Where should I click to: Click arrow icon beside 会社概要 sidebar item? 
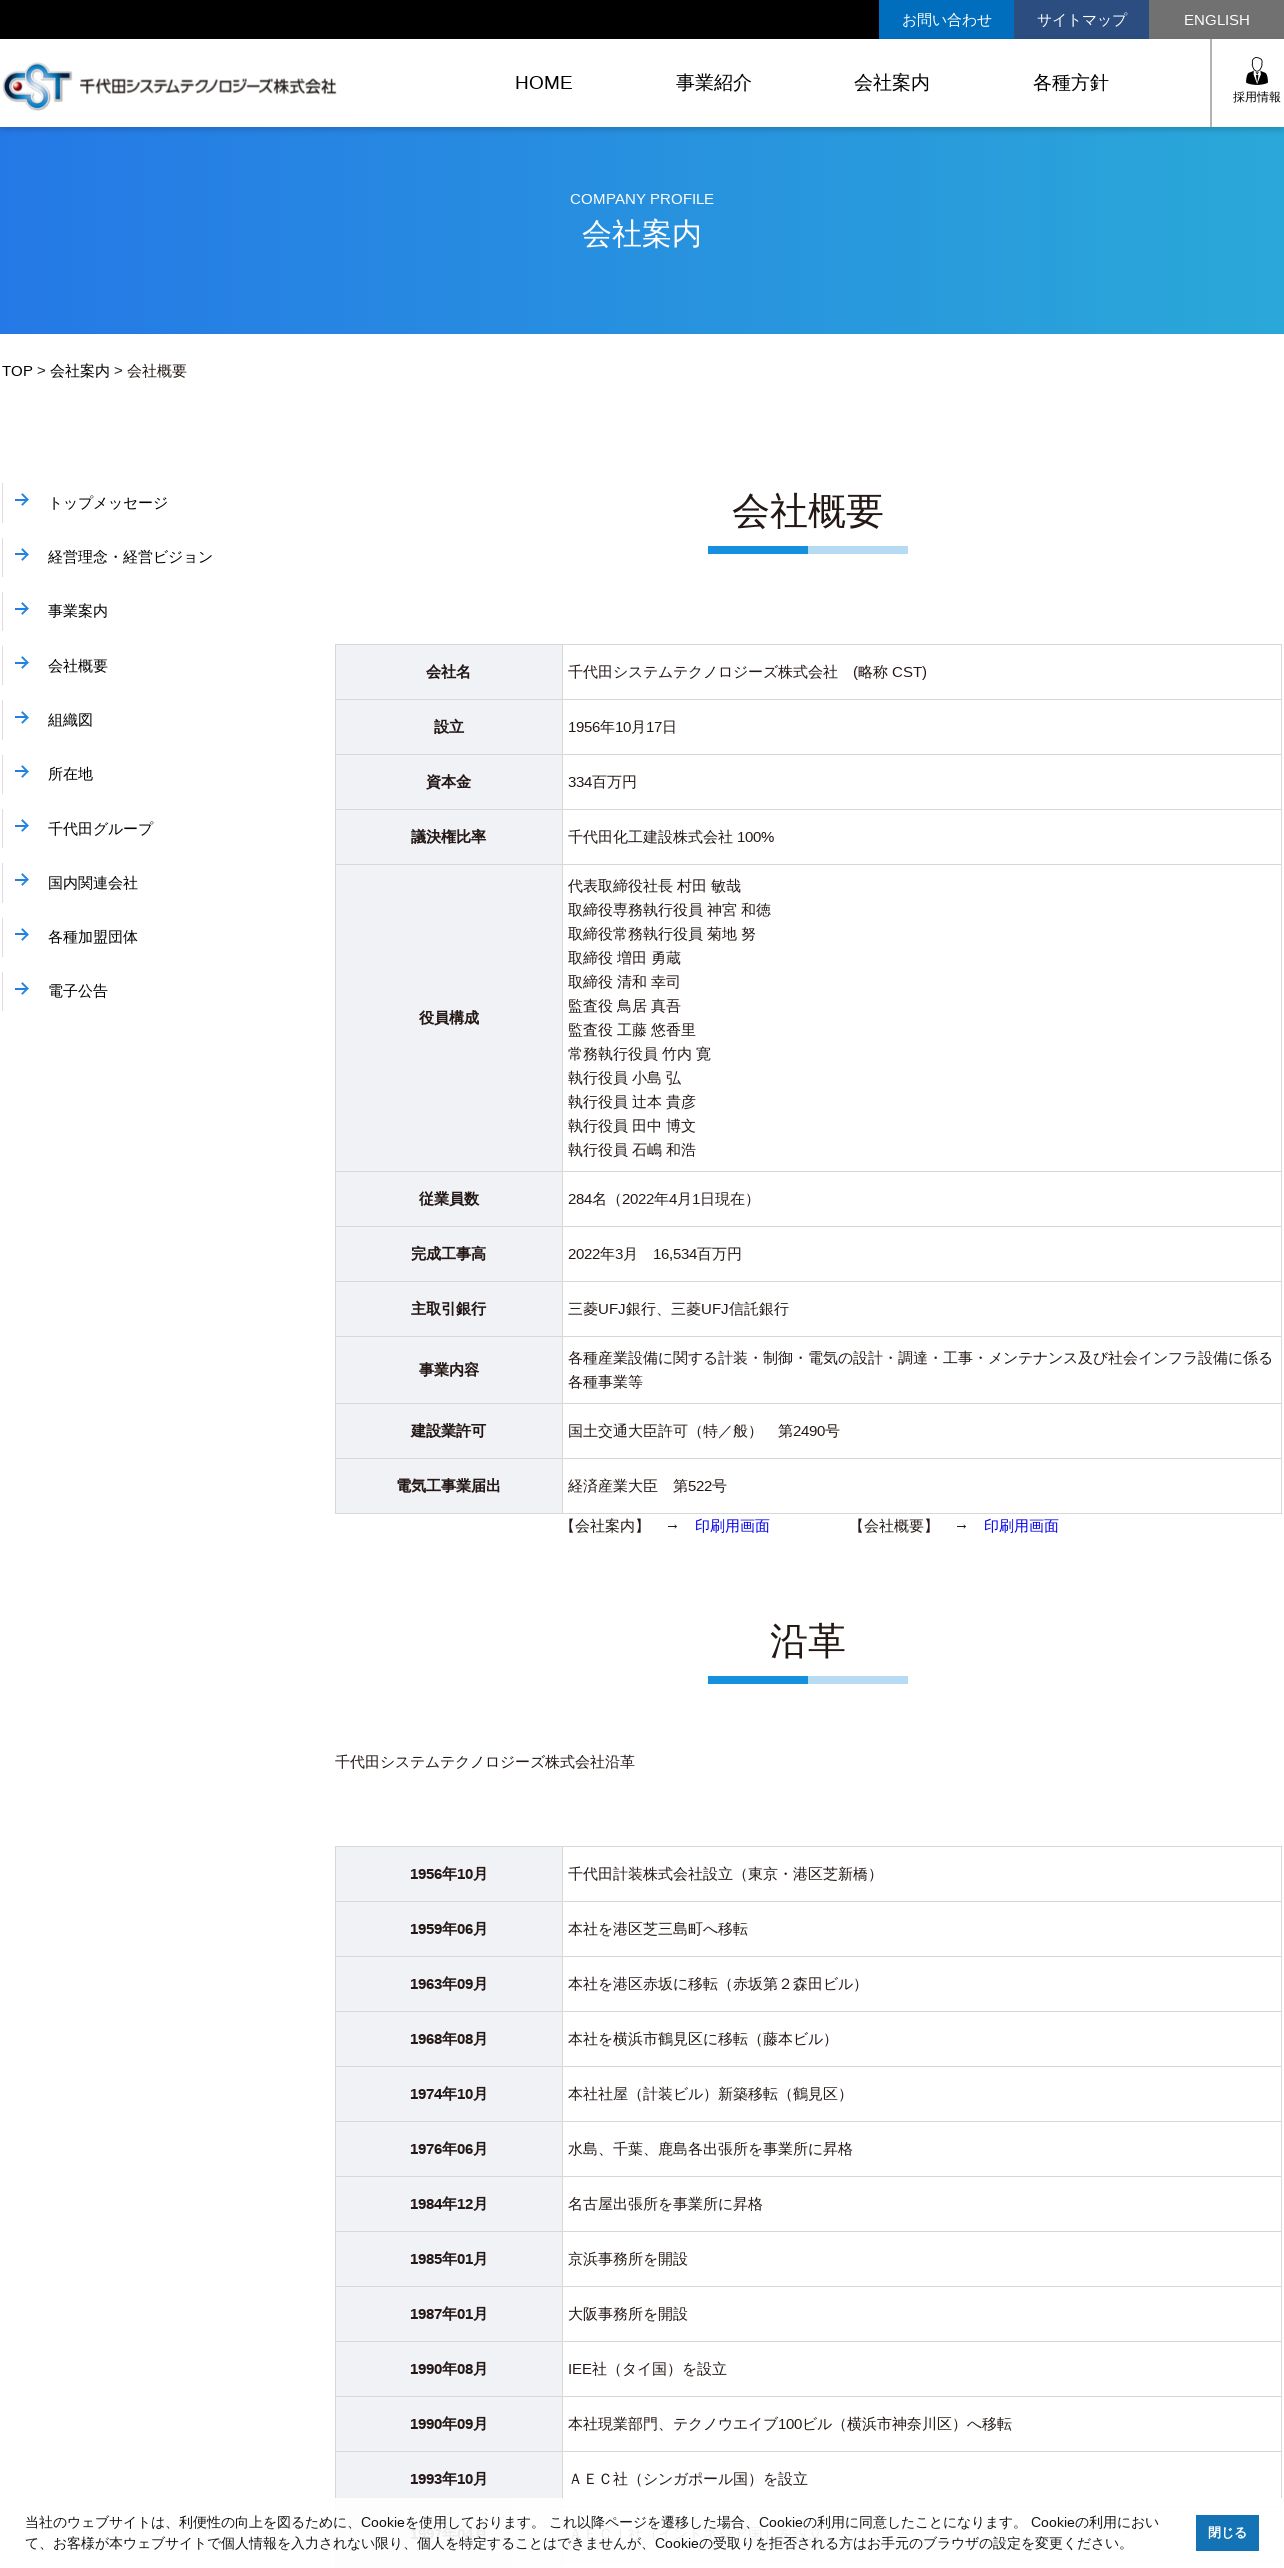coord(22,663)
